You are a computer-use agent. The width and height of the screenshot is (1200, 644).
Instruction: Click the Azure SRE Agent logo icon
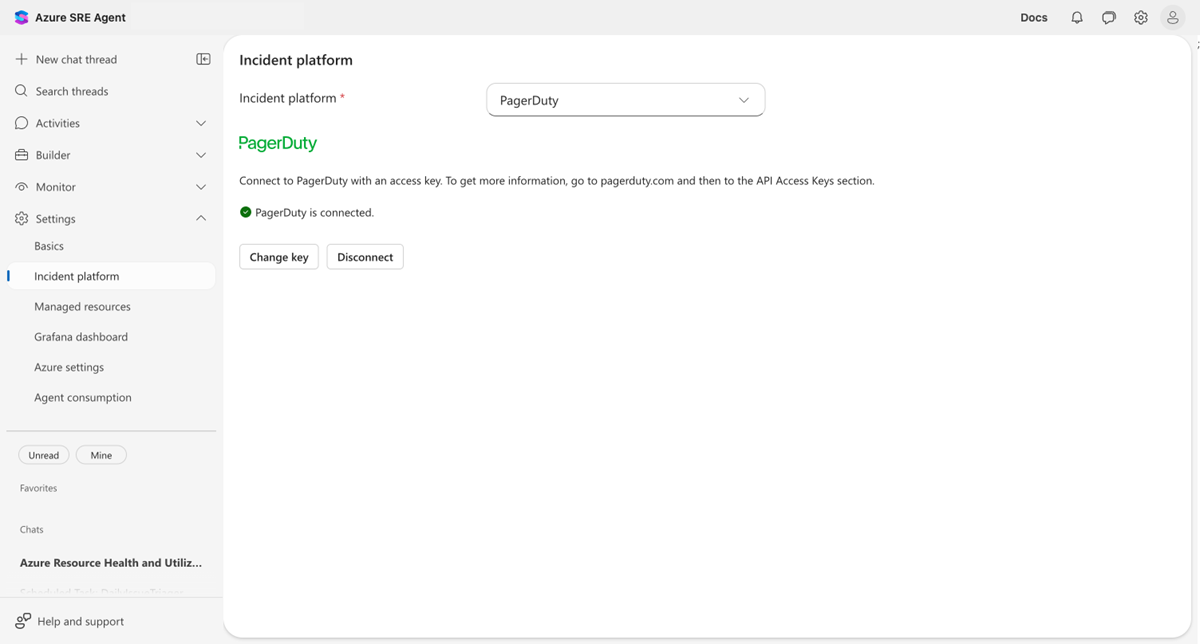[x=22, y=18]
